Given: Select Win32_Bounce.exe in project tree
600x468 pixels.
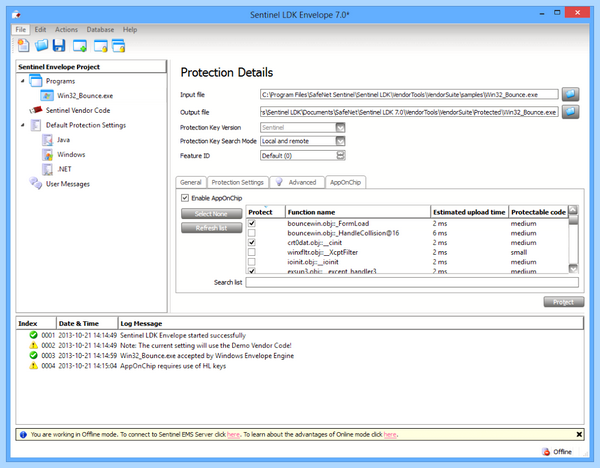Looking at the screenshot, I should coord(85,96).
